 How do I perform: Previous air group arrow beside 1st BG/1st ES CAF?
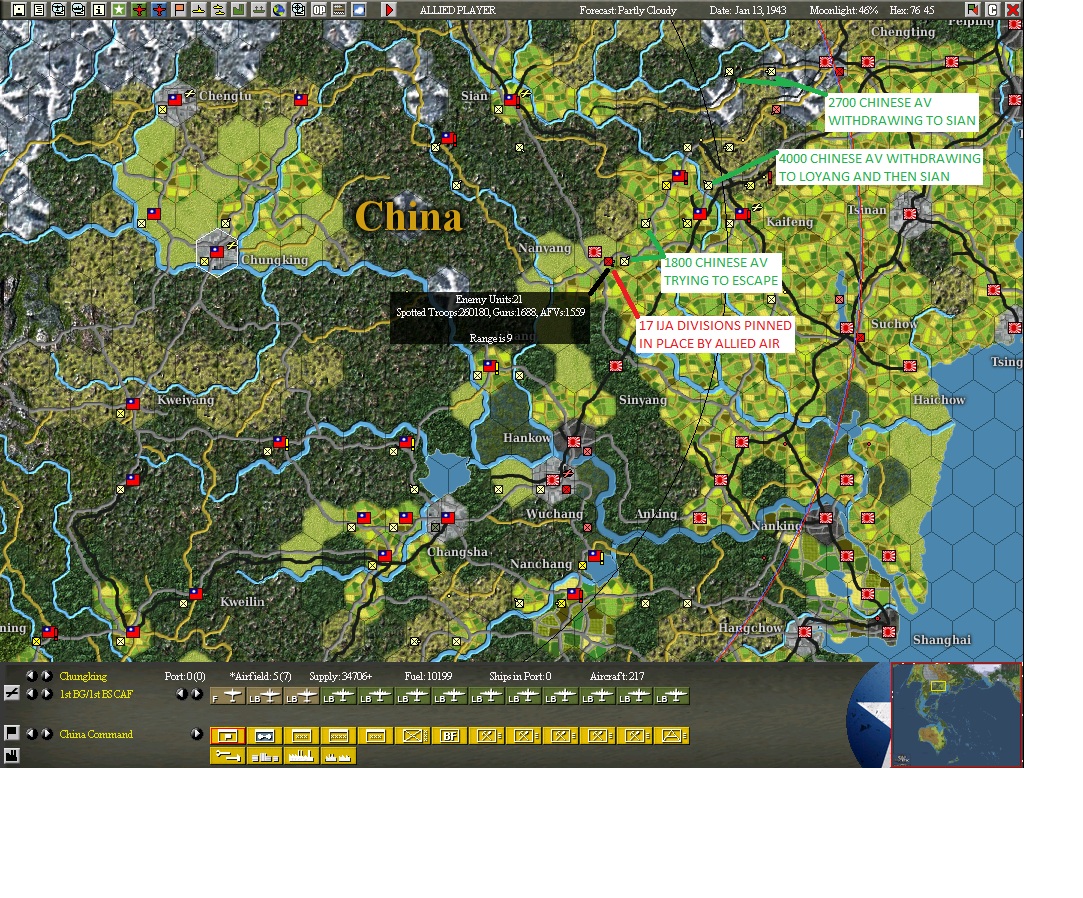(31, 694)
